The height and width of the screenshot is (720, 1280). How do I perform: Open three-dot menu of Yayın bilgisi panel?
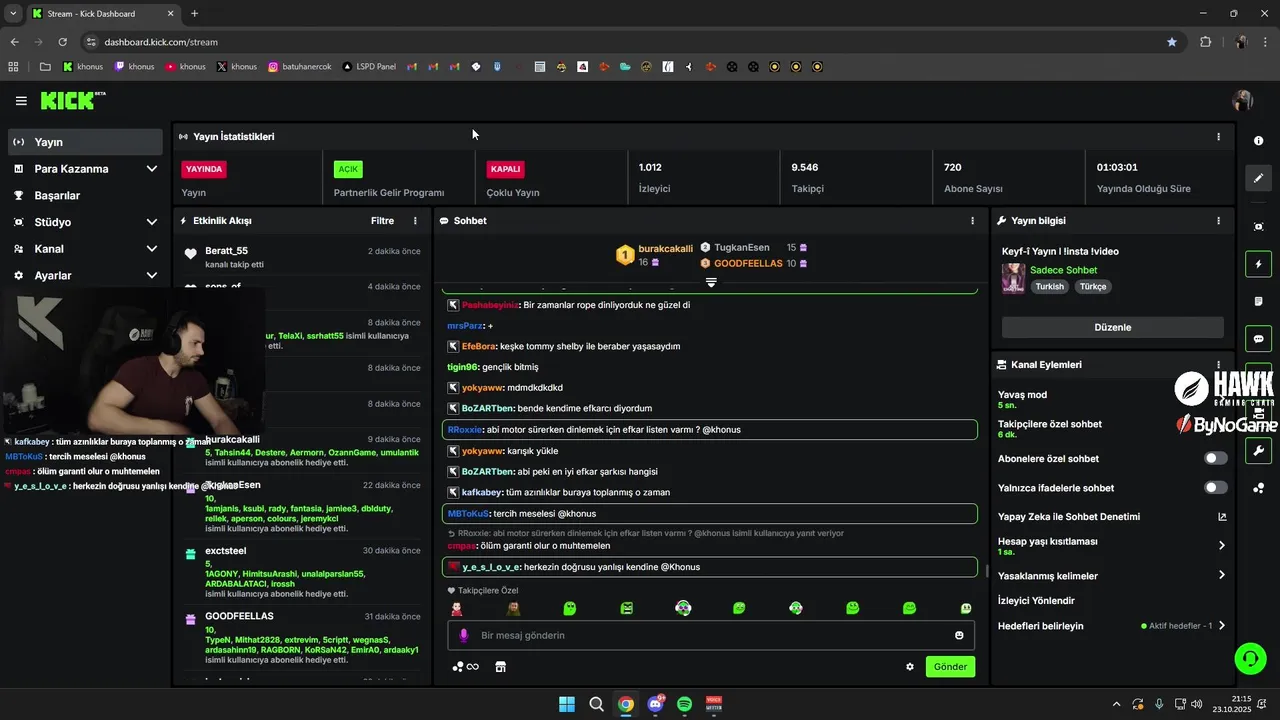click(1218, 221)
